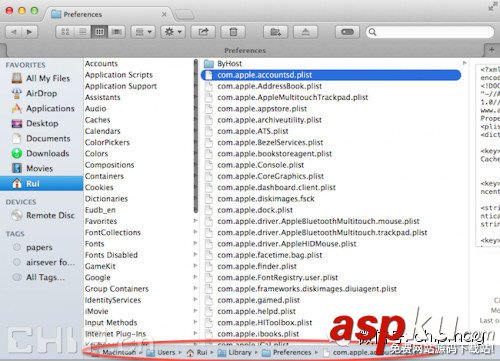
Task: Open the Accounts folder
Action: 101,64
